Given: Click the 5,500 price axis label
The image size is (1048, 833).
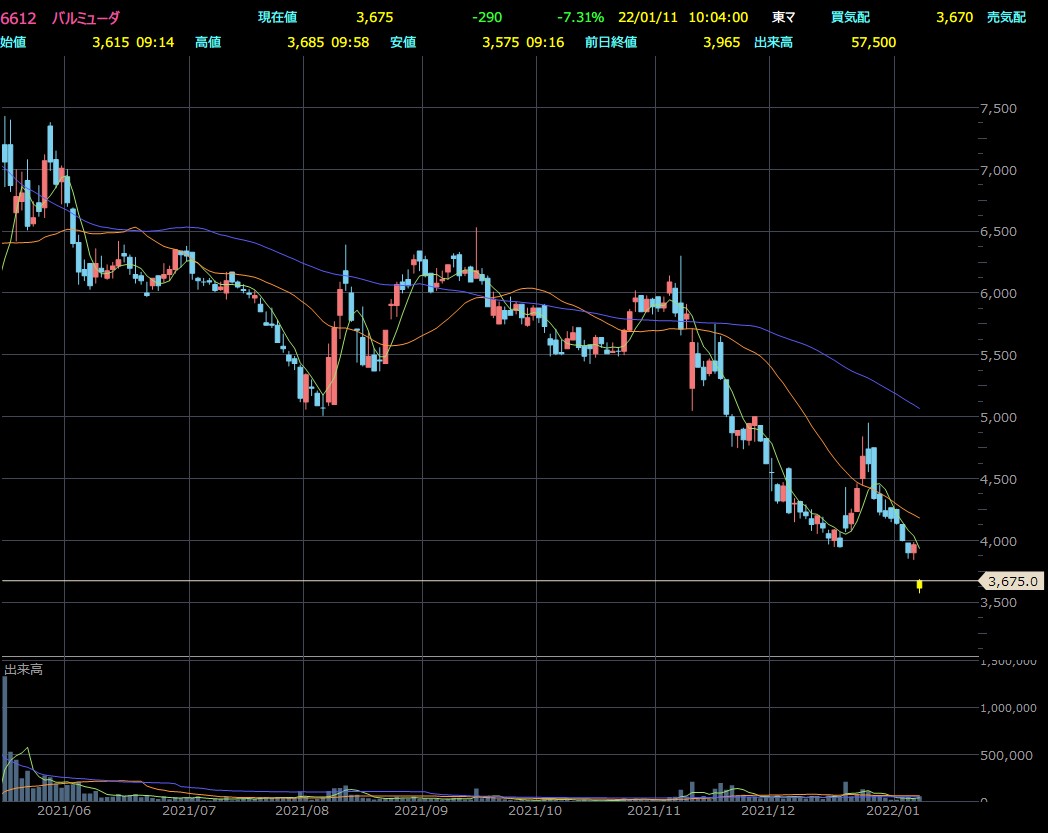Looking at the screenshot, I should (998, 356).
